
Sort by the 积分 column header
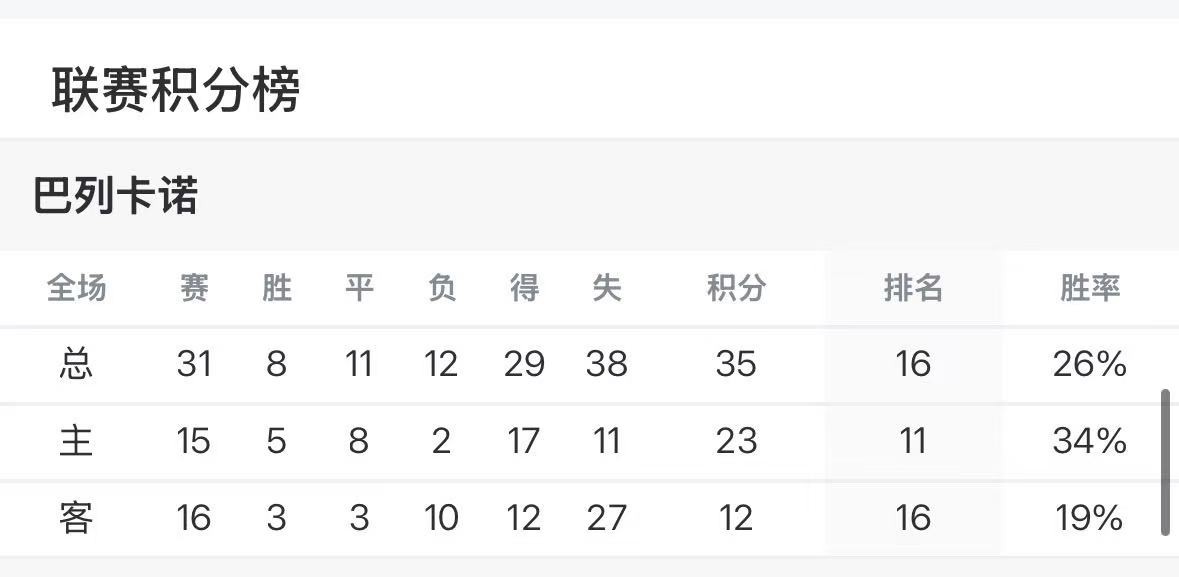(x=736, y=289)
